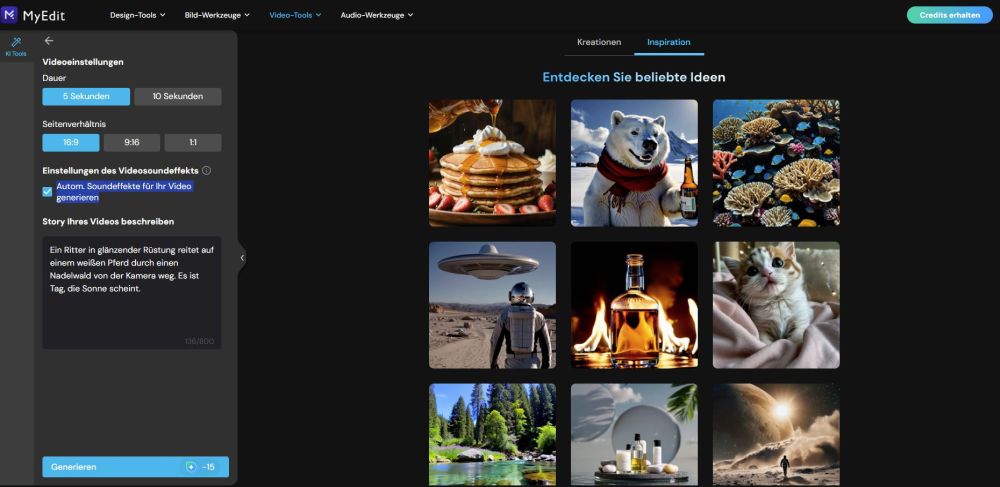Switch to the Kreationen tab
The width and height of the screenshot is (1000, 487).
(x=599, y=42)
